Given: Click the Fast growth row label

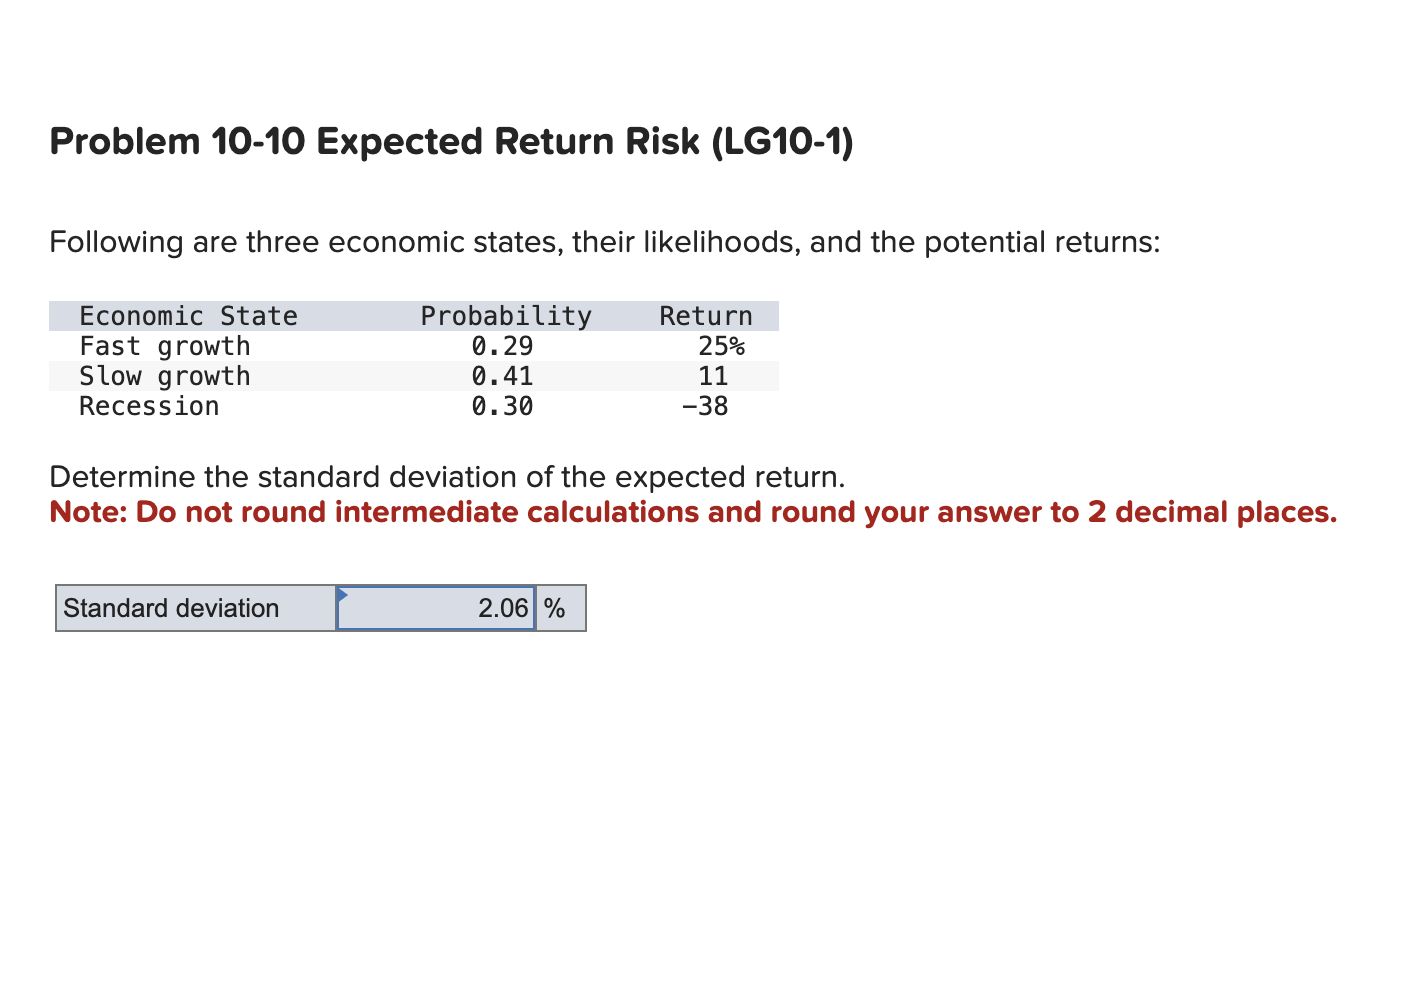Looking at the screenshot, I should [x=165, y=346].
